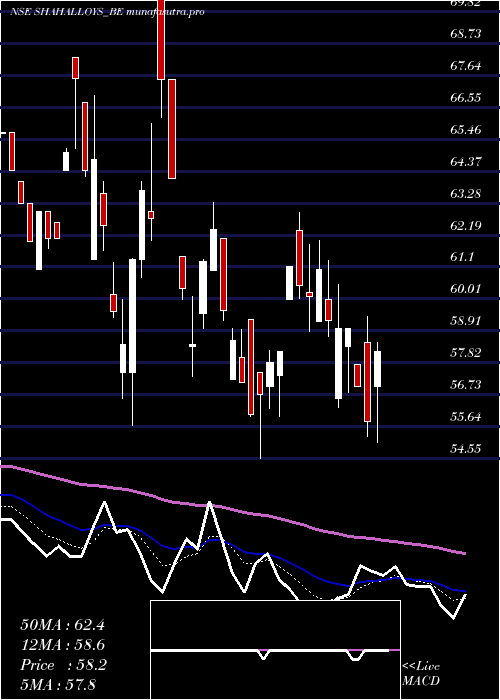Click the NSE SHAHALLOYS_BE chart title

107,12
